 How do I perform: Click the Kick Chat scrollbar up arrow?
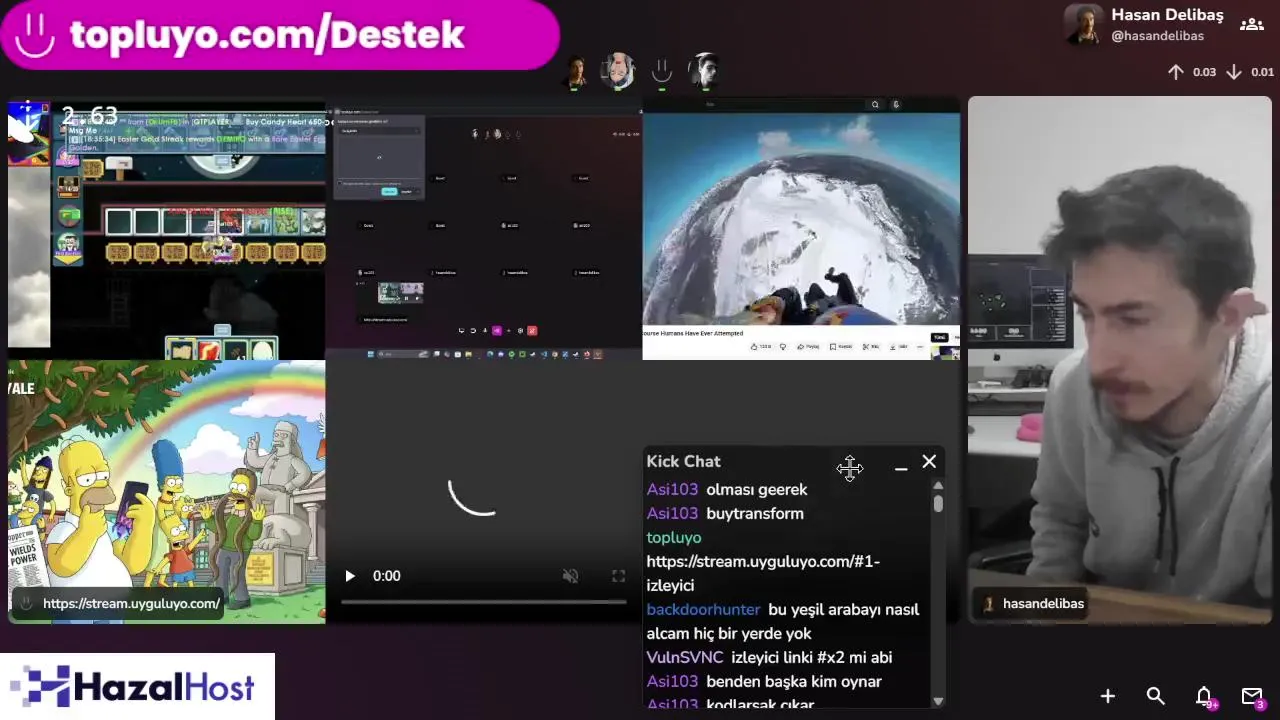(938, 486)
